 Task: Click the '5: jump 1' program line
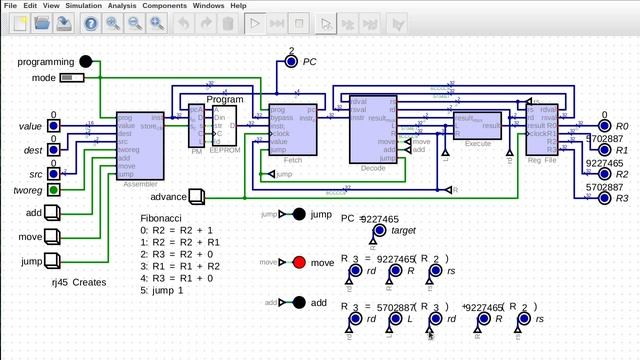pyautogui.click(x=162, y=291)
